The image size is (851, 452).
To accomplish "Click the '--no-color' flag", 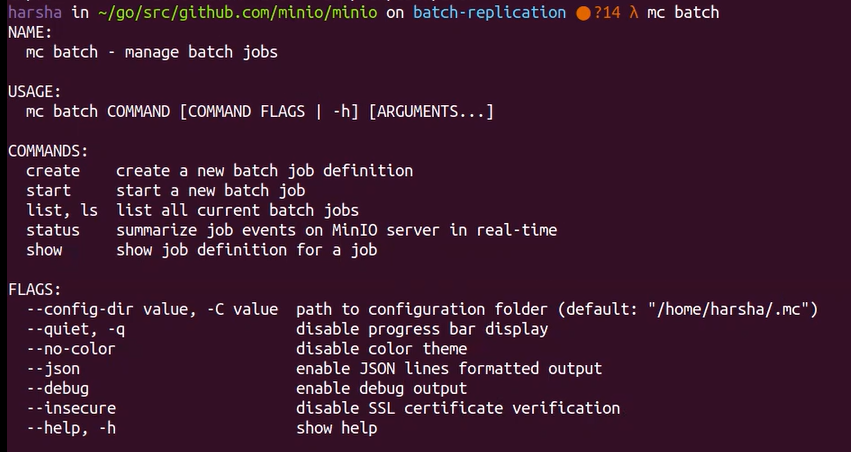I will coord(71,349).
